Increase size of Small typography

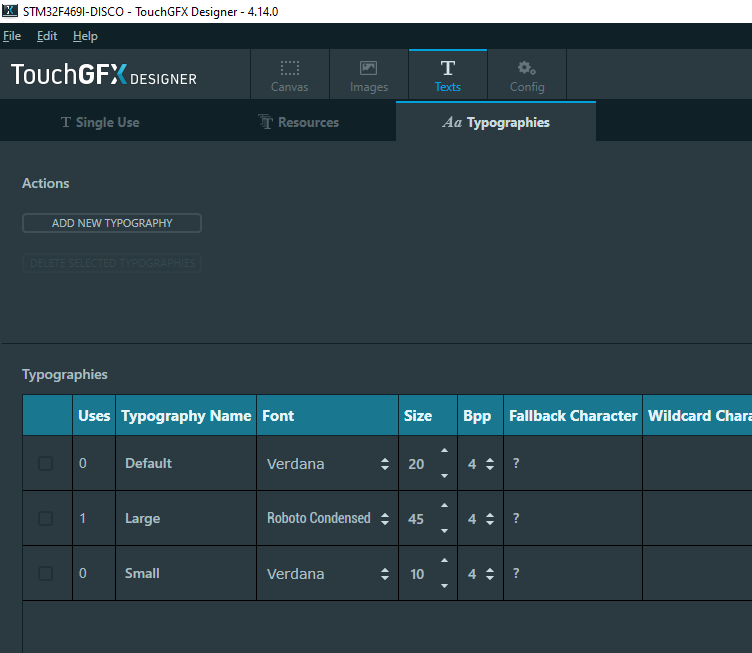[445, 560]
